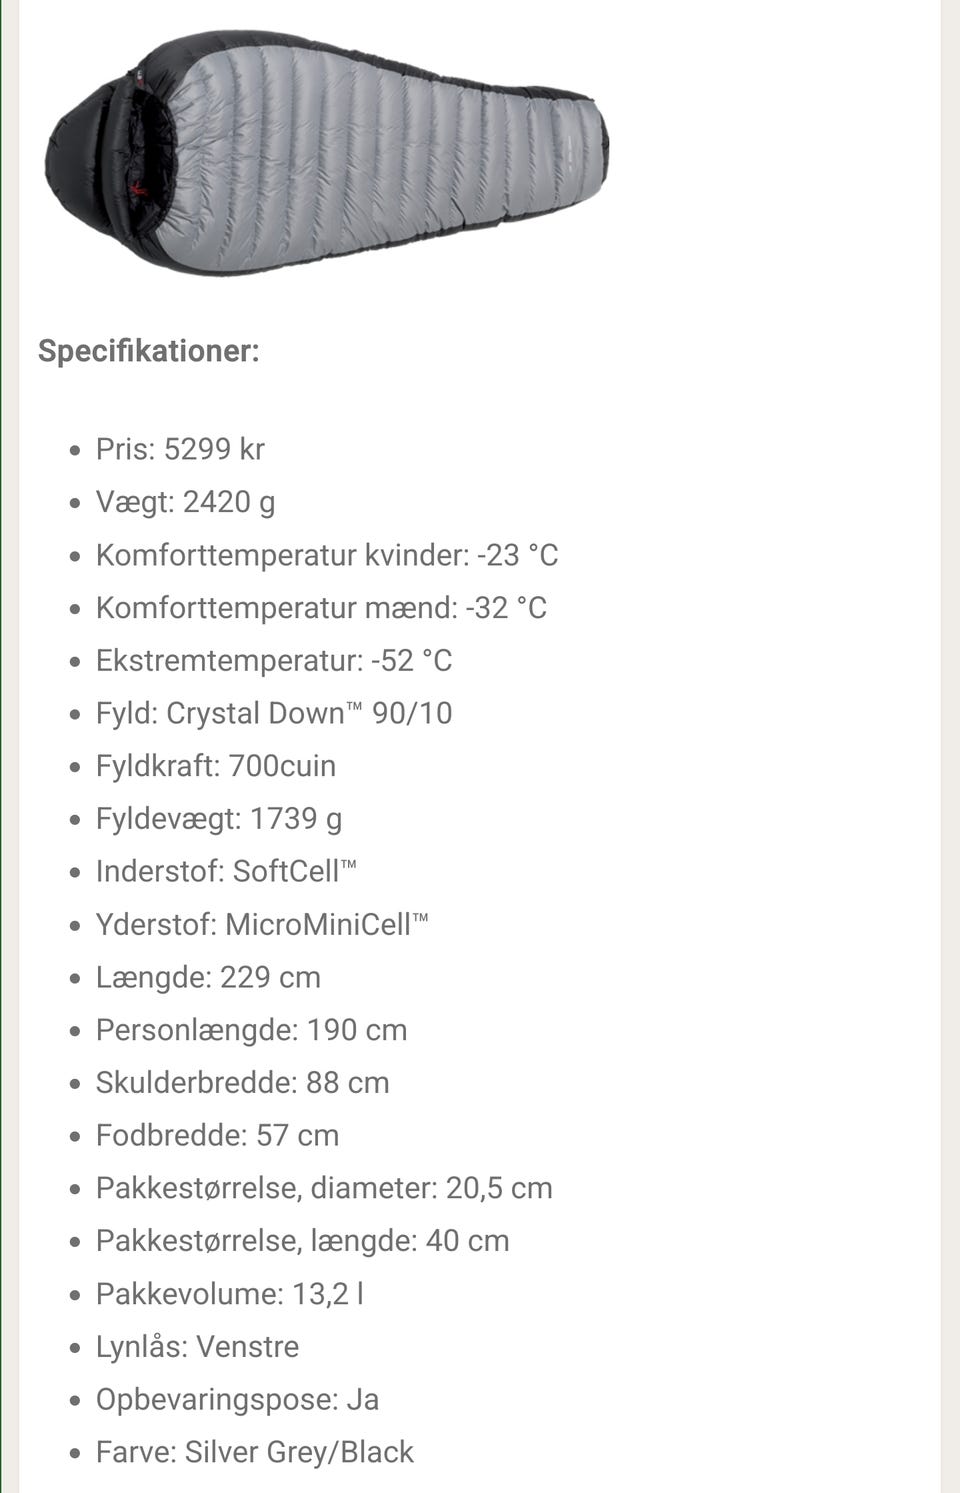Click the Pakkevolume 13,2 l entry
The image size is (960, 1493).
click(x=229, y=1294)
